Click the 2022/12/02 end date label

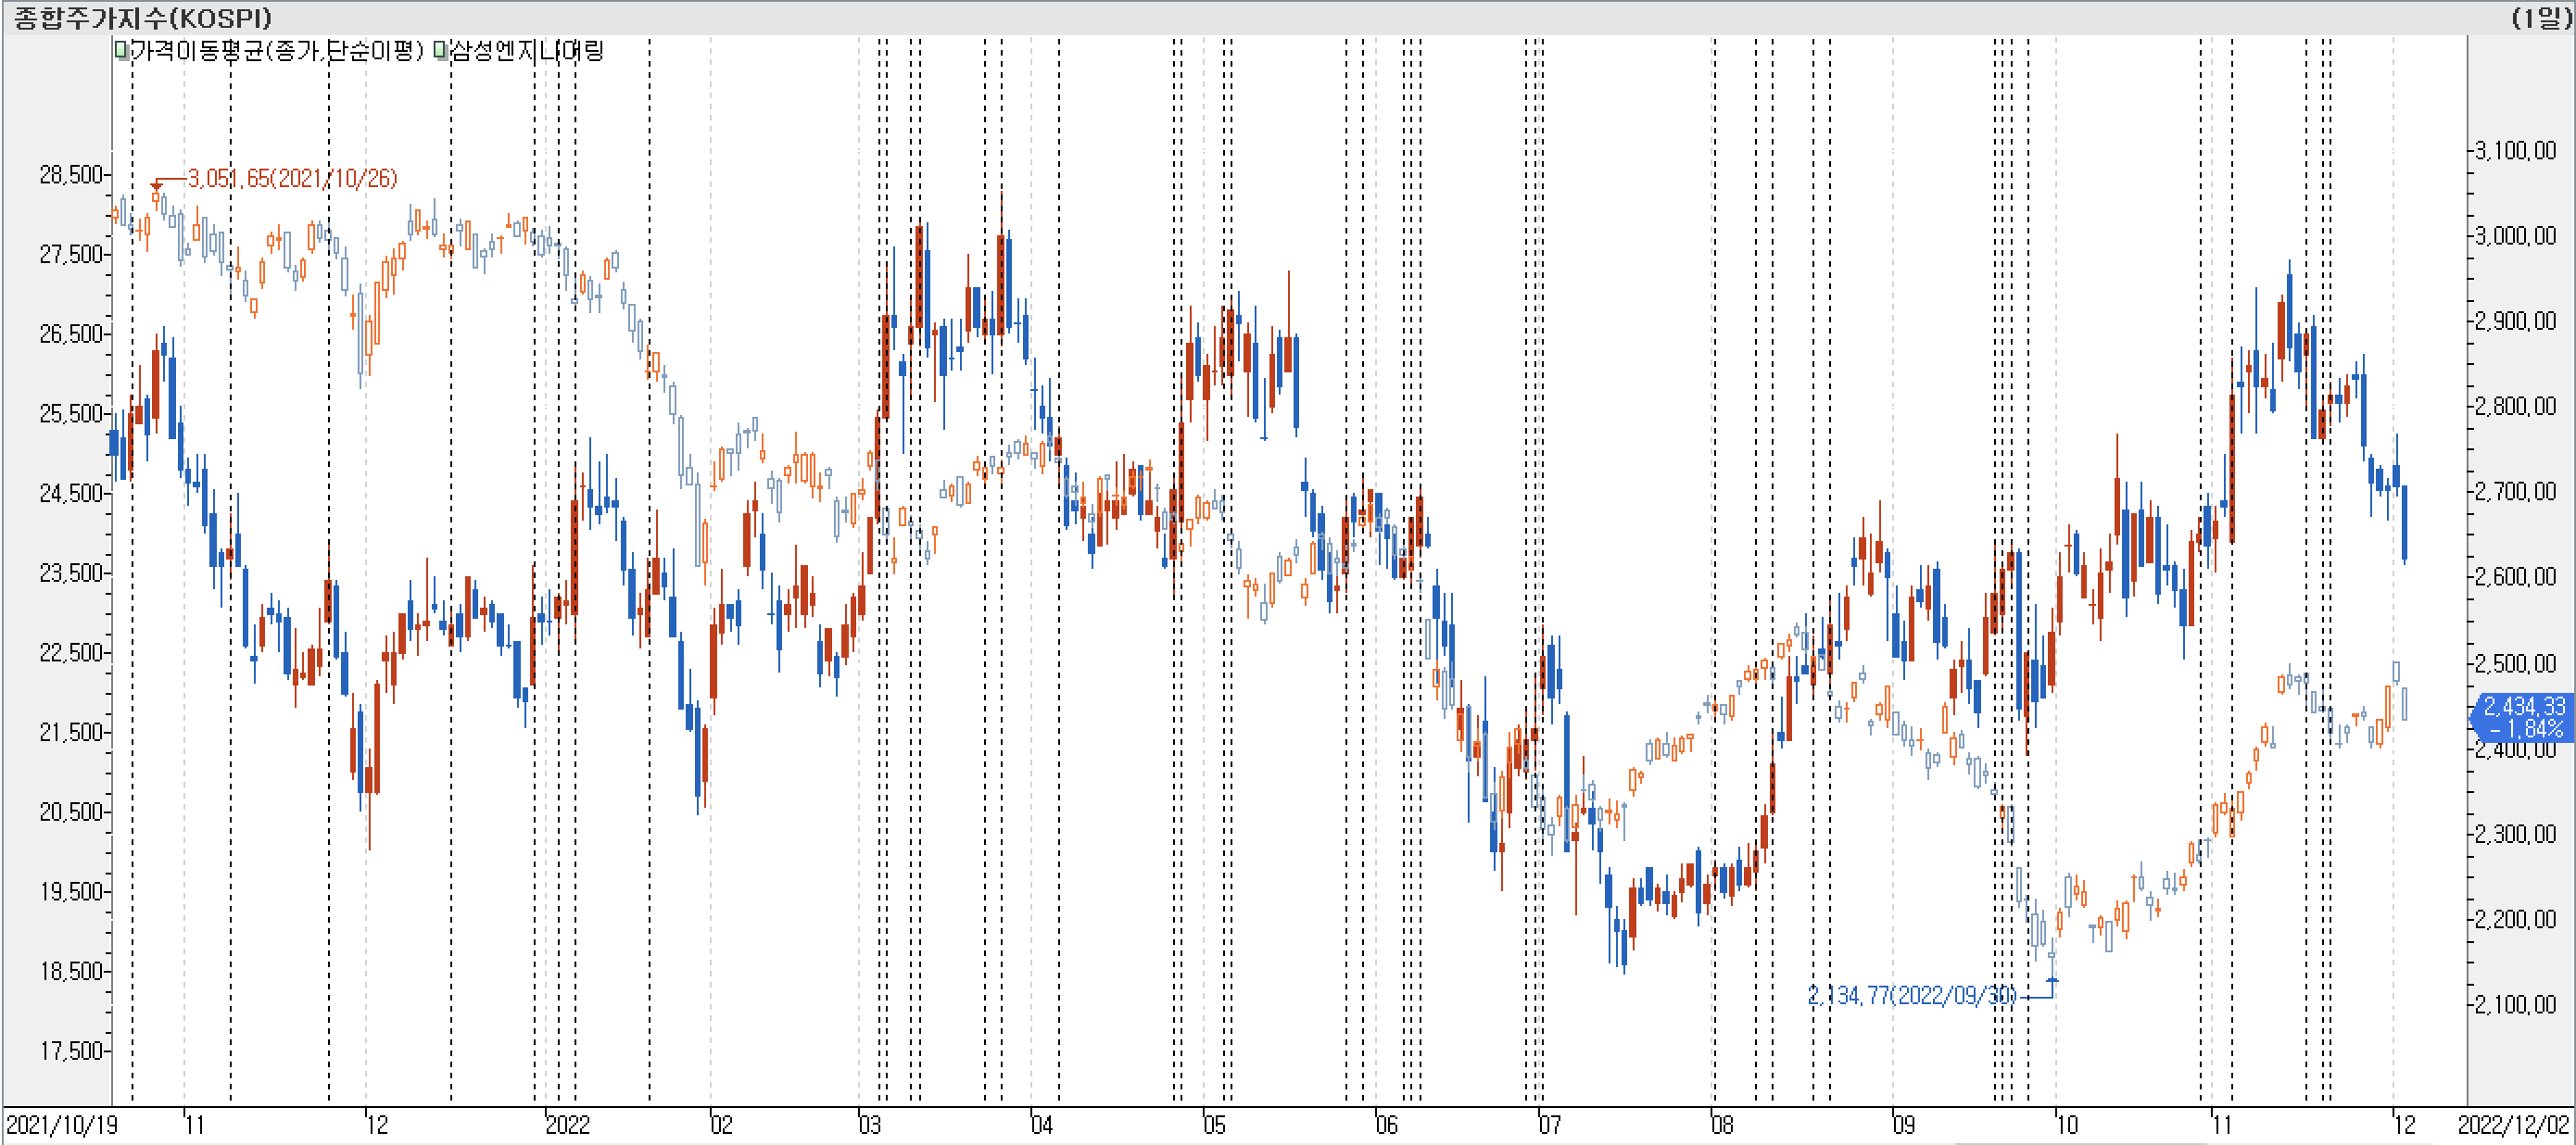2513,1125
